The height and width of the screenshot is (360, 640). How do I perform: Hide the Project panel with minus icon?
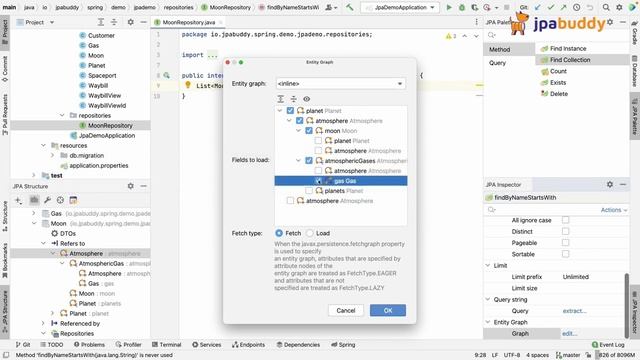(x=143, y=22)
